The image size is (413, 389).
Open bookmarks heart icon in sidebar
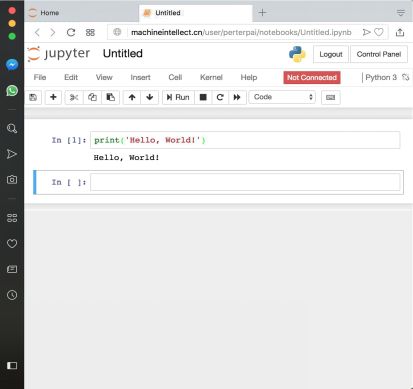pos(12,244)
